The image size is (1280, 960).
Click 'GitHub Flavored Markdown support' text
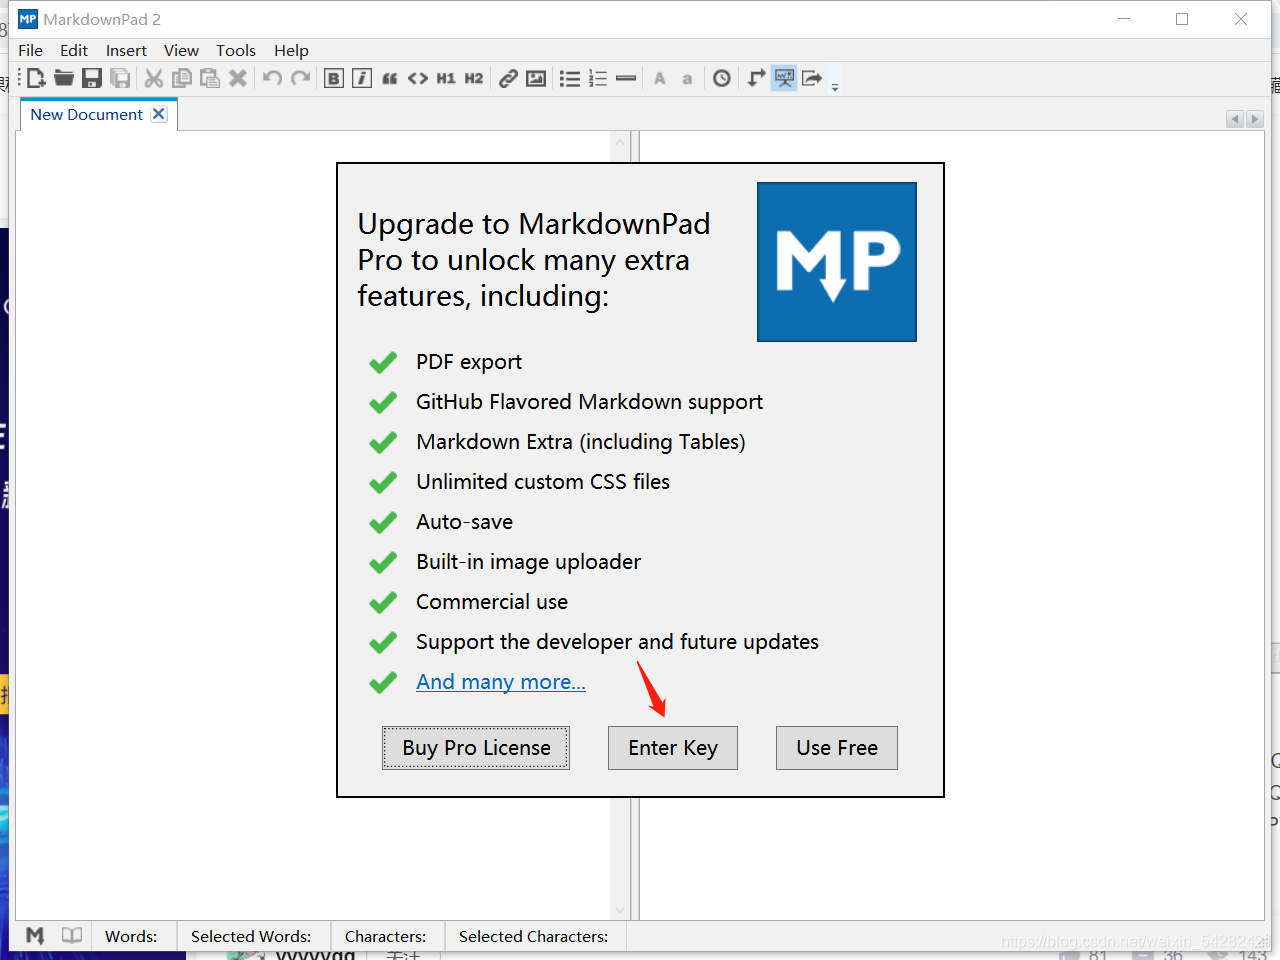pos(589,402)
